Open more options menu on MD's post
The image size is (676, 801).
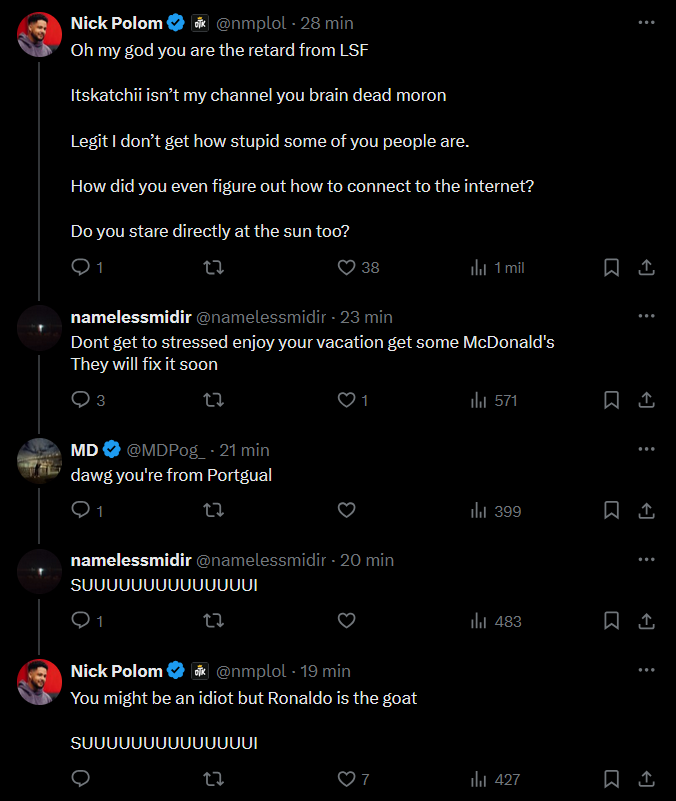click(646, 449)
